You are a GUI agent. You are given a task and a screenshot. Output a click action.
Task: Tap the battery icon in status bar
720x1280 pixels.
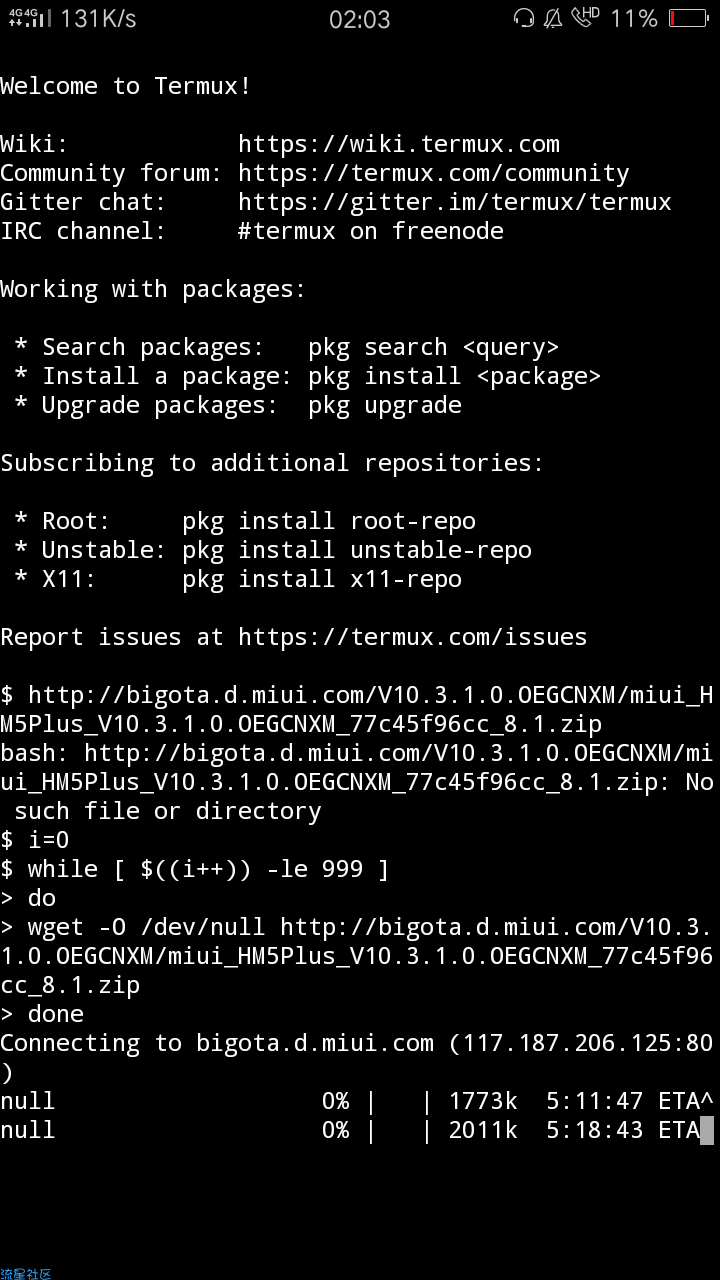click(688, 18)
